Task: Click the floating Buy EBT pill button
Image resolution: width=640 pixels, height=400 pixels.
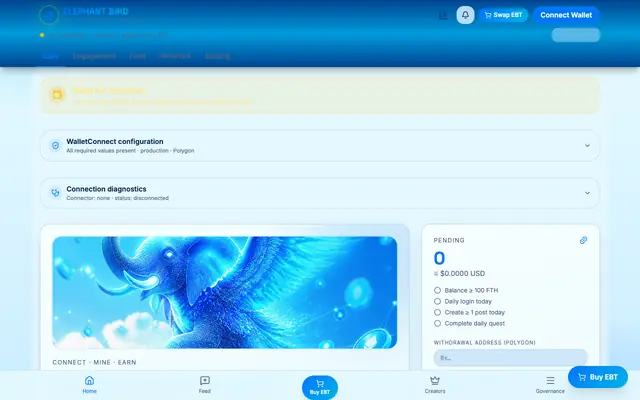Action: click(598, 377)
